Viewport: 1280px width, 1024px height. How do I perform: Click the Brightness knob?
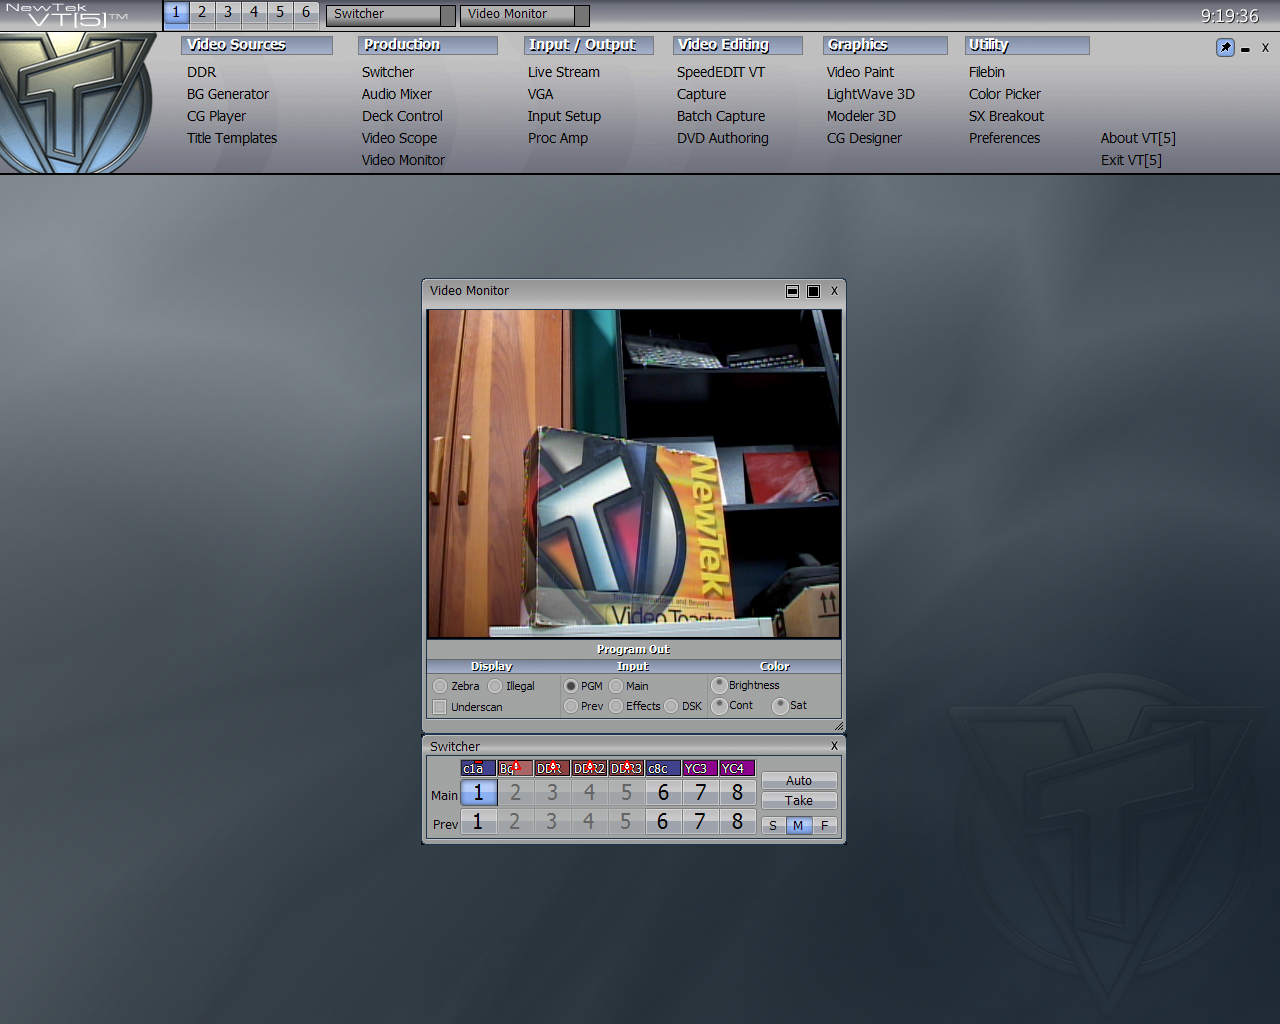tap(719, 685)
